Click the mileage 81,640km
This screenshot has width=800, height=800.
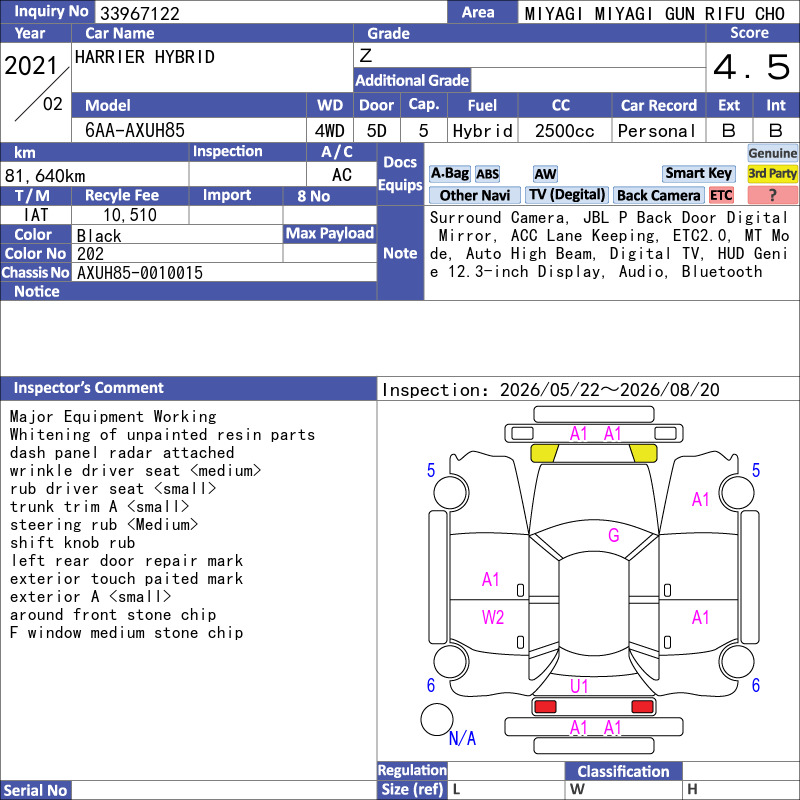coord(45,176)
